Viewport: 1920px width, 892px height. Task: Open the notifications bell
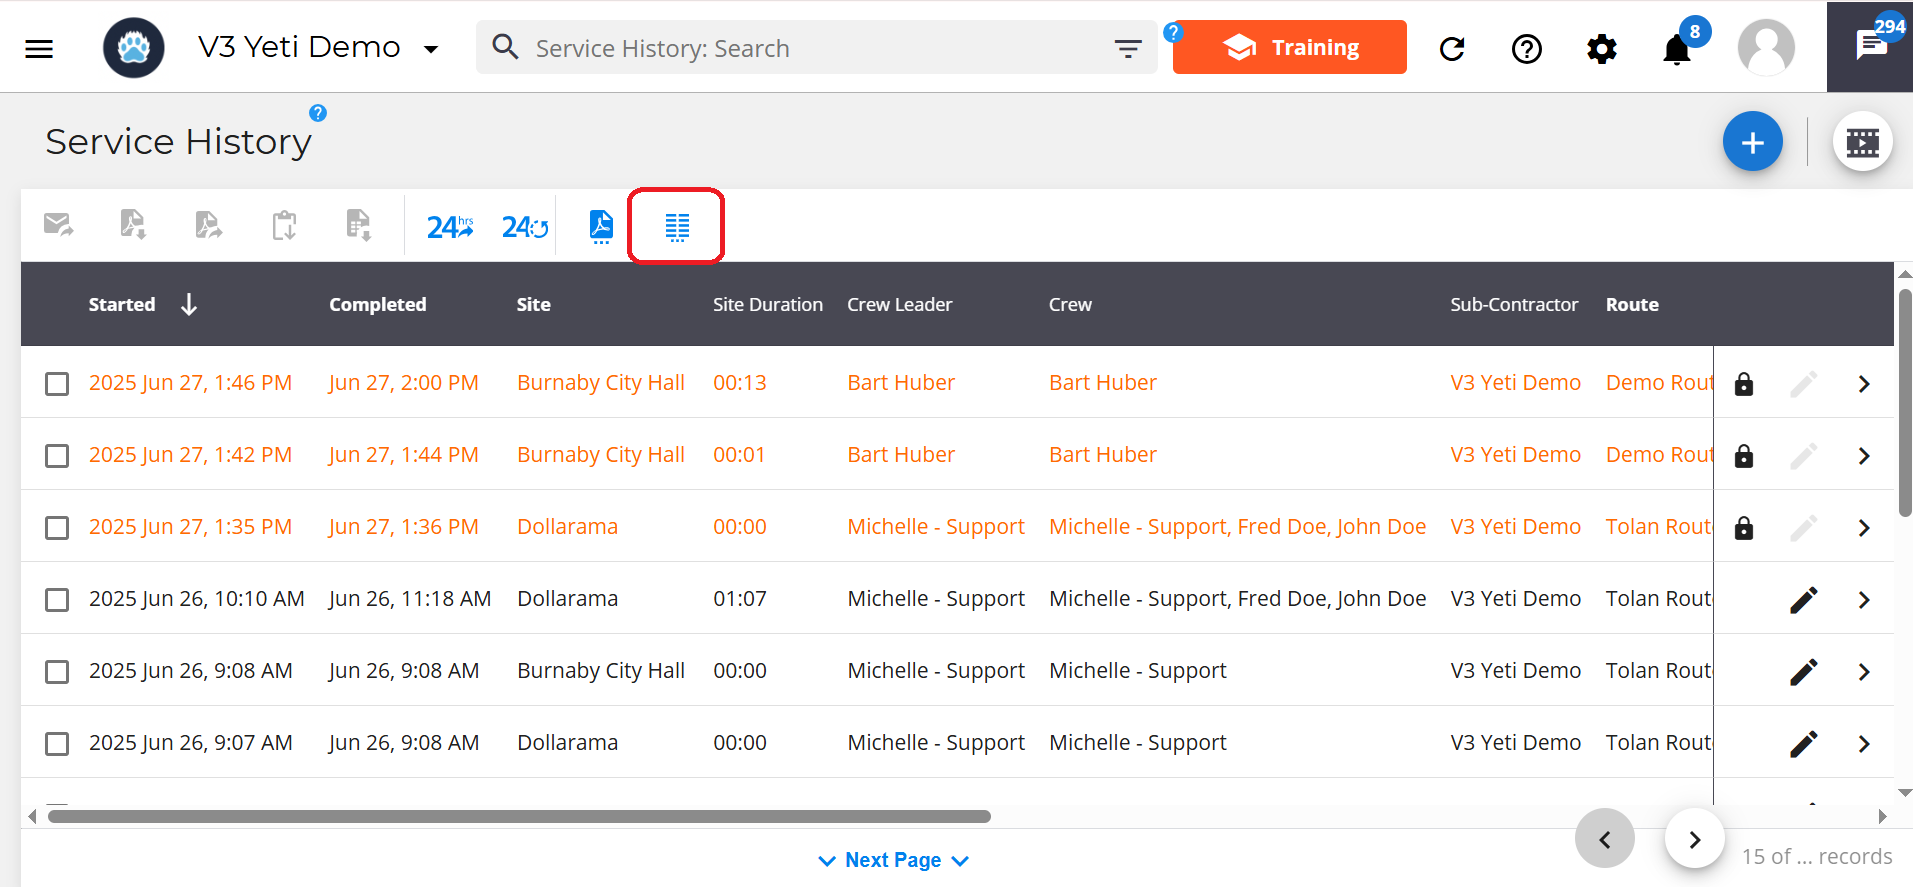(x=1677, y=48)
